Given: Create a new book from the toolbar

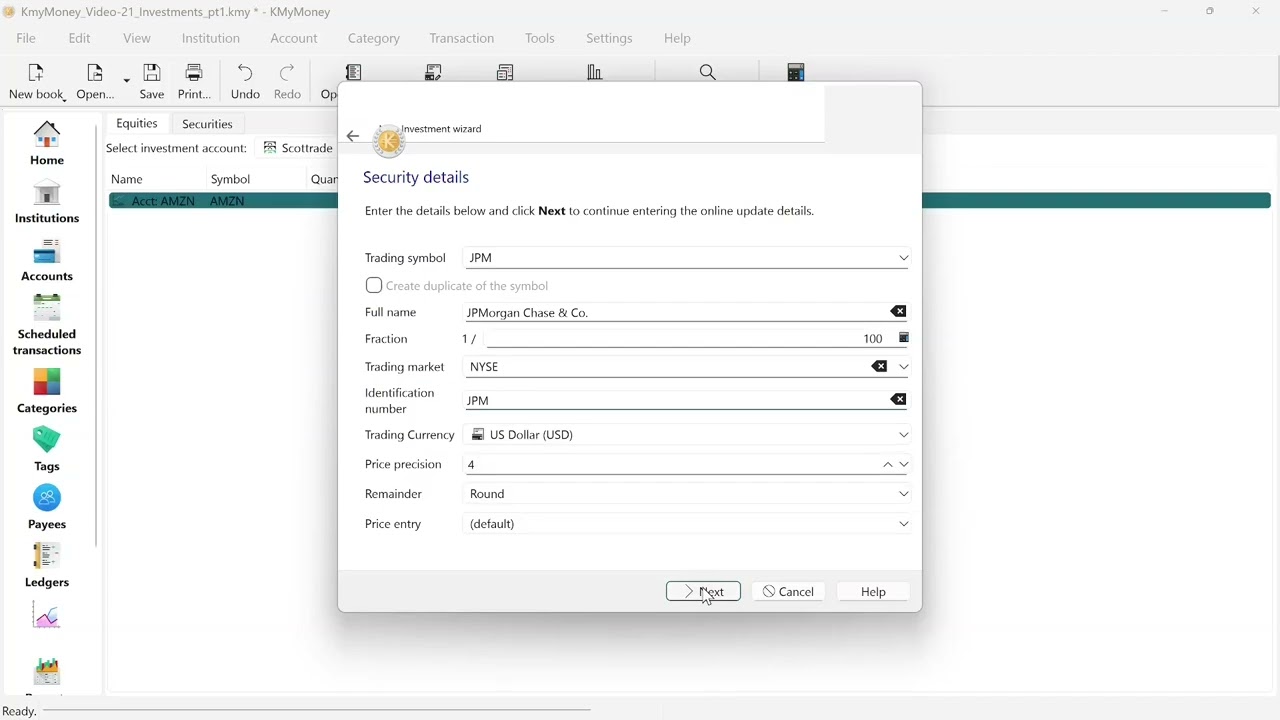Looking at the screenshot, I should [x=36, y=82].
